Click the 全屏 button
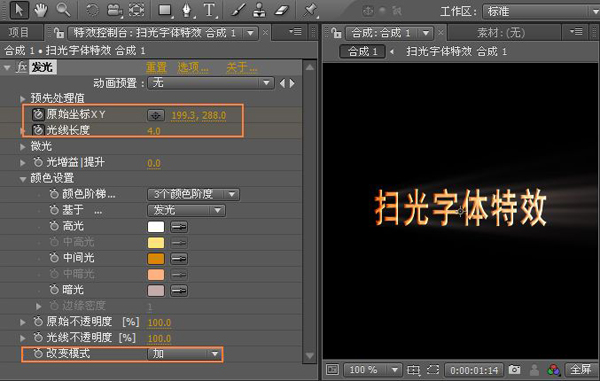This screenshot has height=381, width=600. [580, 370]
